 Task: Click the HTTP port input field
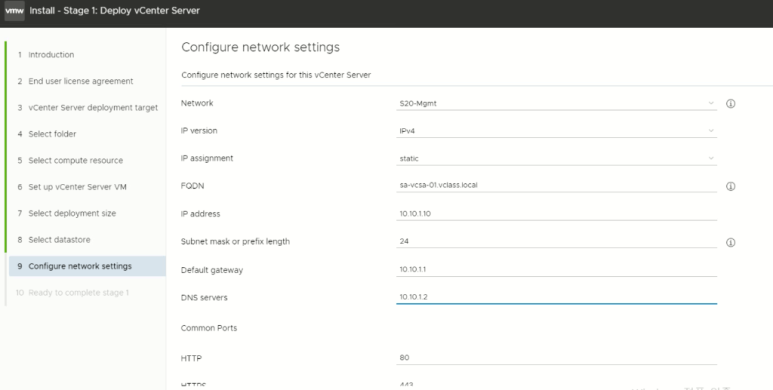pos(556,357)
